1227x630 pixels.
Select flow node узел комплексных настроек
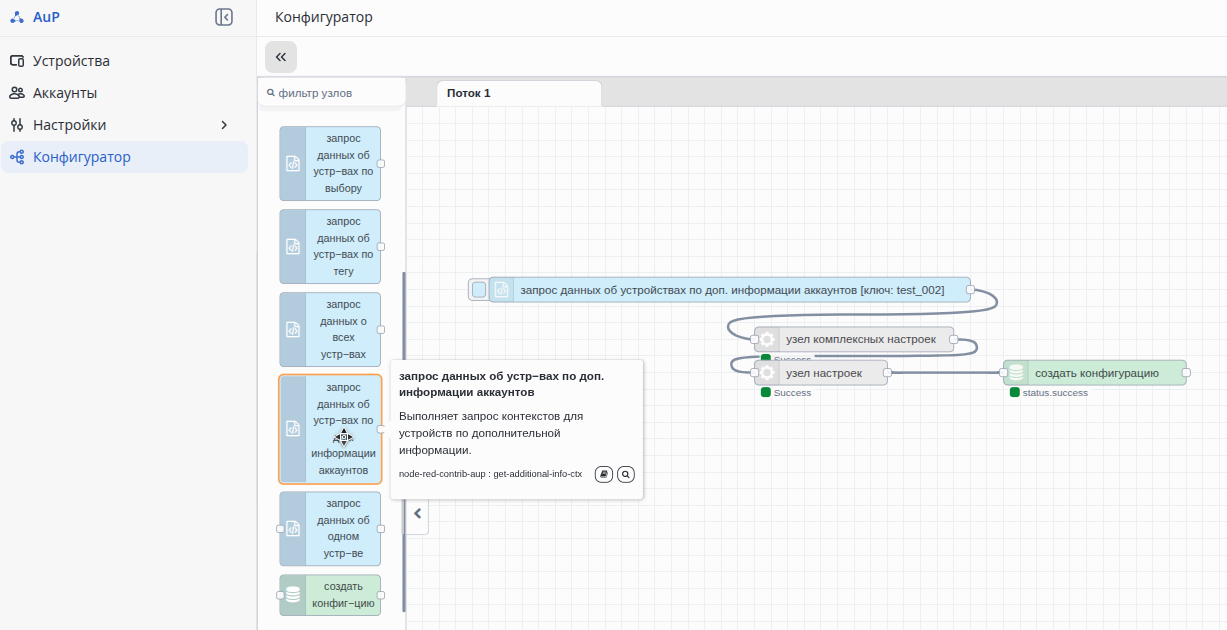[854, 340]
